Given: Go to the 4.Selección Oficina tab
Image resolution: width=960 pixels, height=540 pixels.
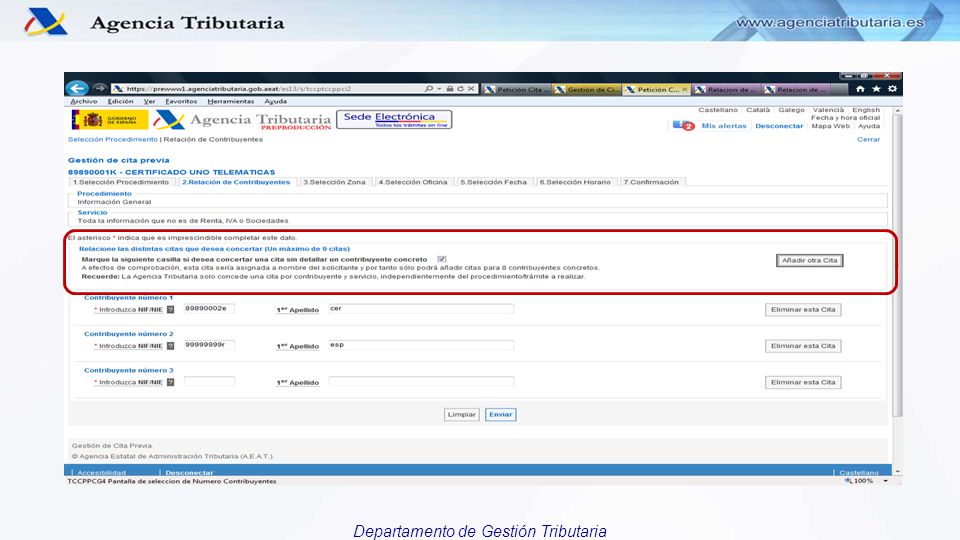Looking at the screenshot, I should point(413,182).
